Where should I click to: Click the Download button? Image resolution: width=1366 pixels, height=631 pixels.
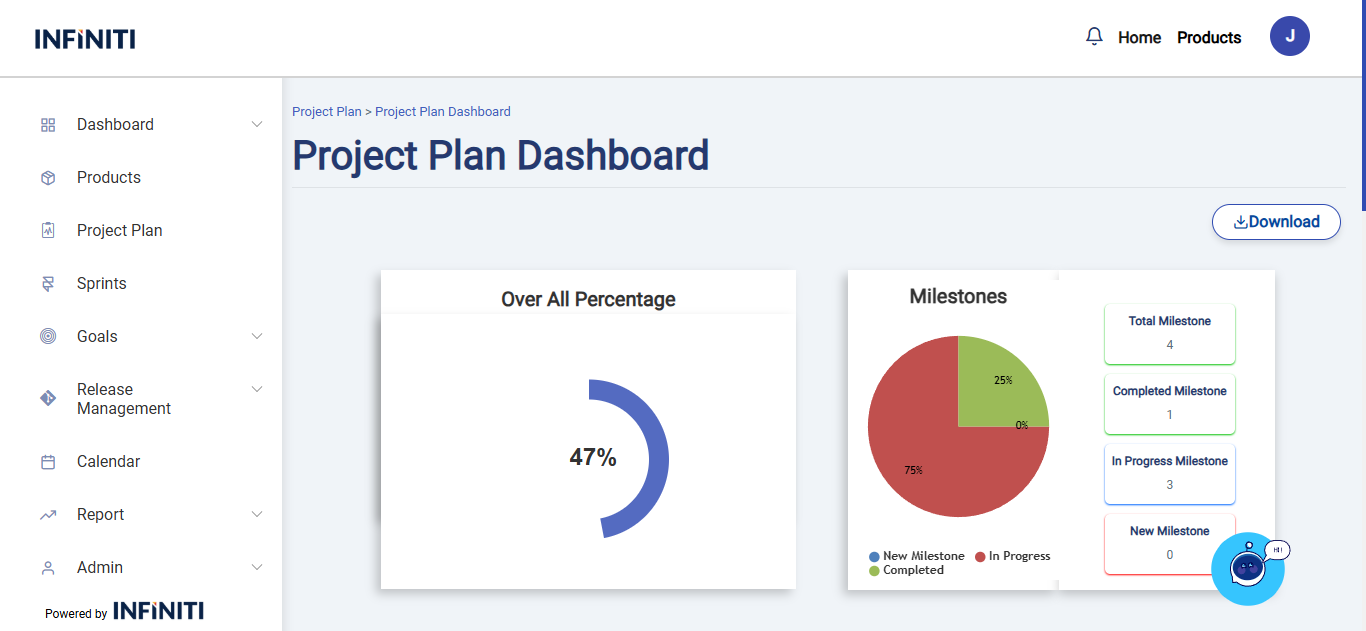(1276, 222)
